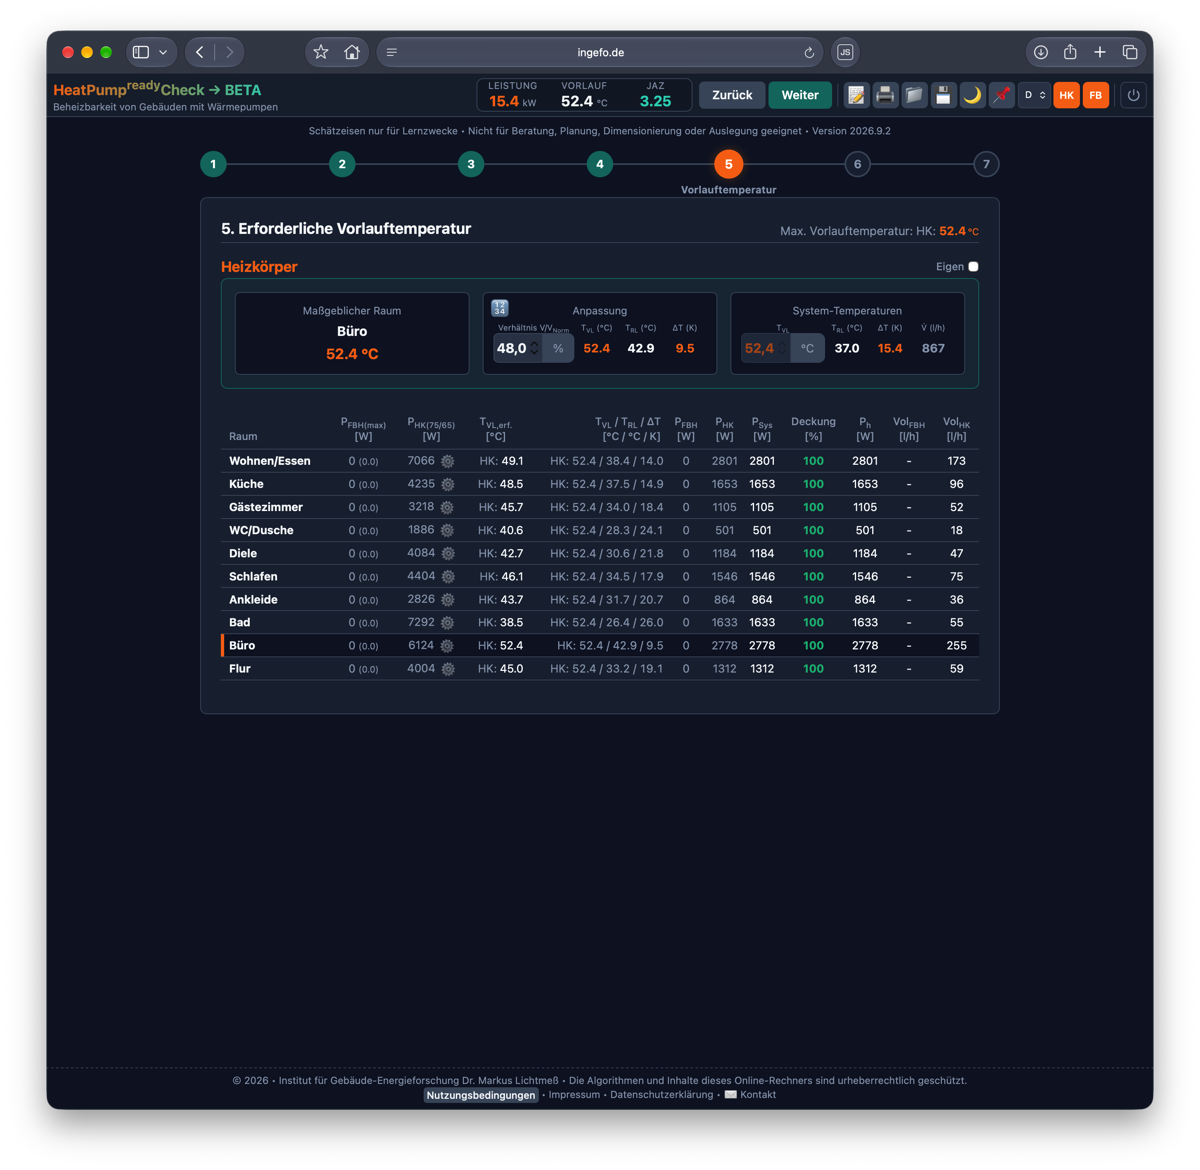Open the Nutzungsbedingungen link

point(481,1095)
